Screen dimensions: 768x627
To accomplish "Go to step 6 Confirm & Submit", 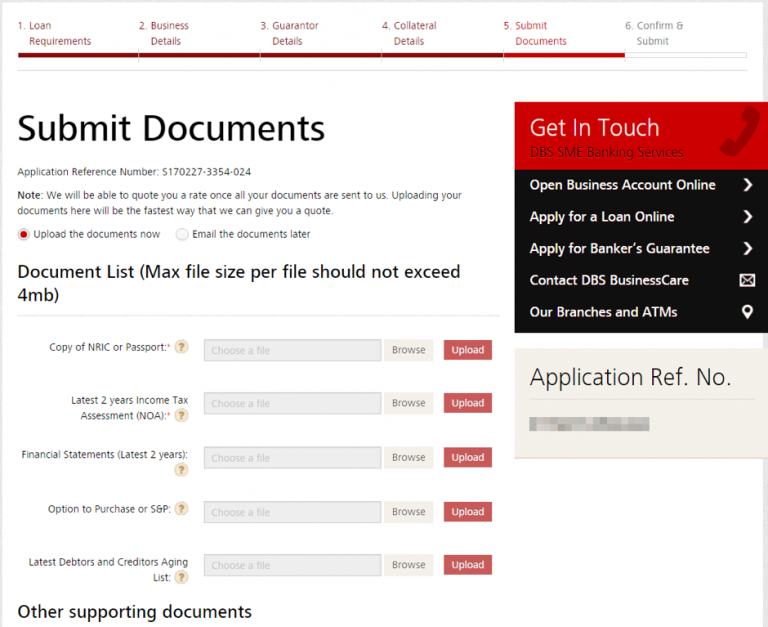I will point(654,33).
